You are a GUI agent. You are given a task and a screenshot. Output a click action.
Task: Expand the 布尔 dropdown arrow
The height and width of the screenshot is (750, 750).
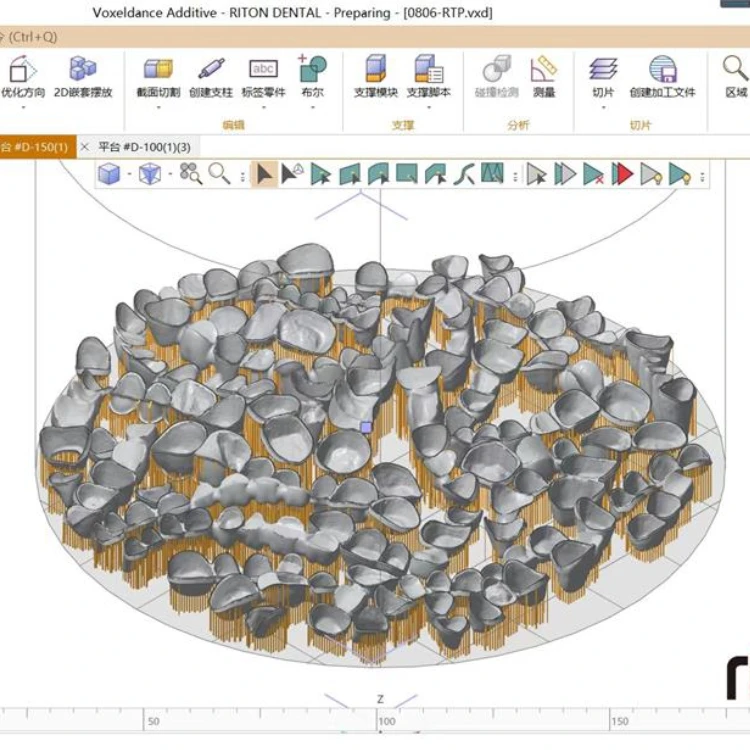(x=313, y=107)
